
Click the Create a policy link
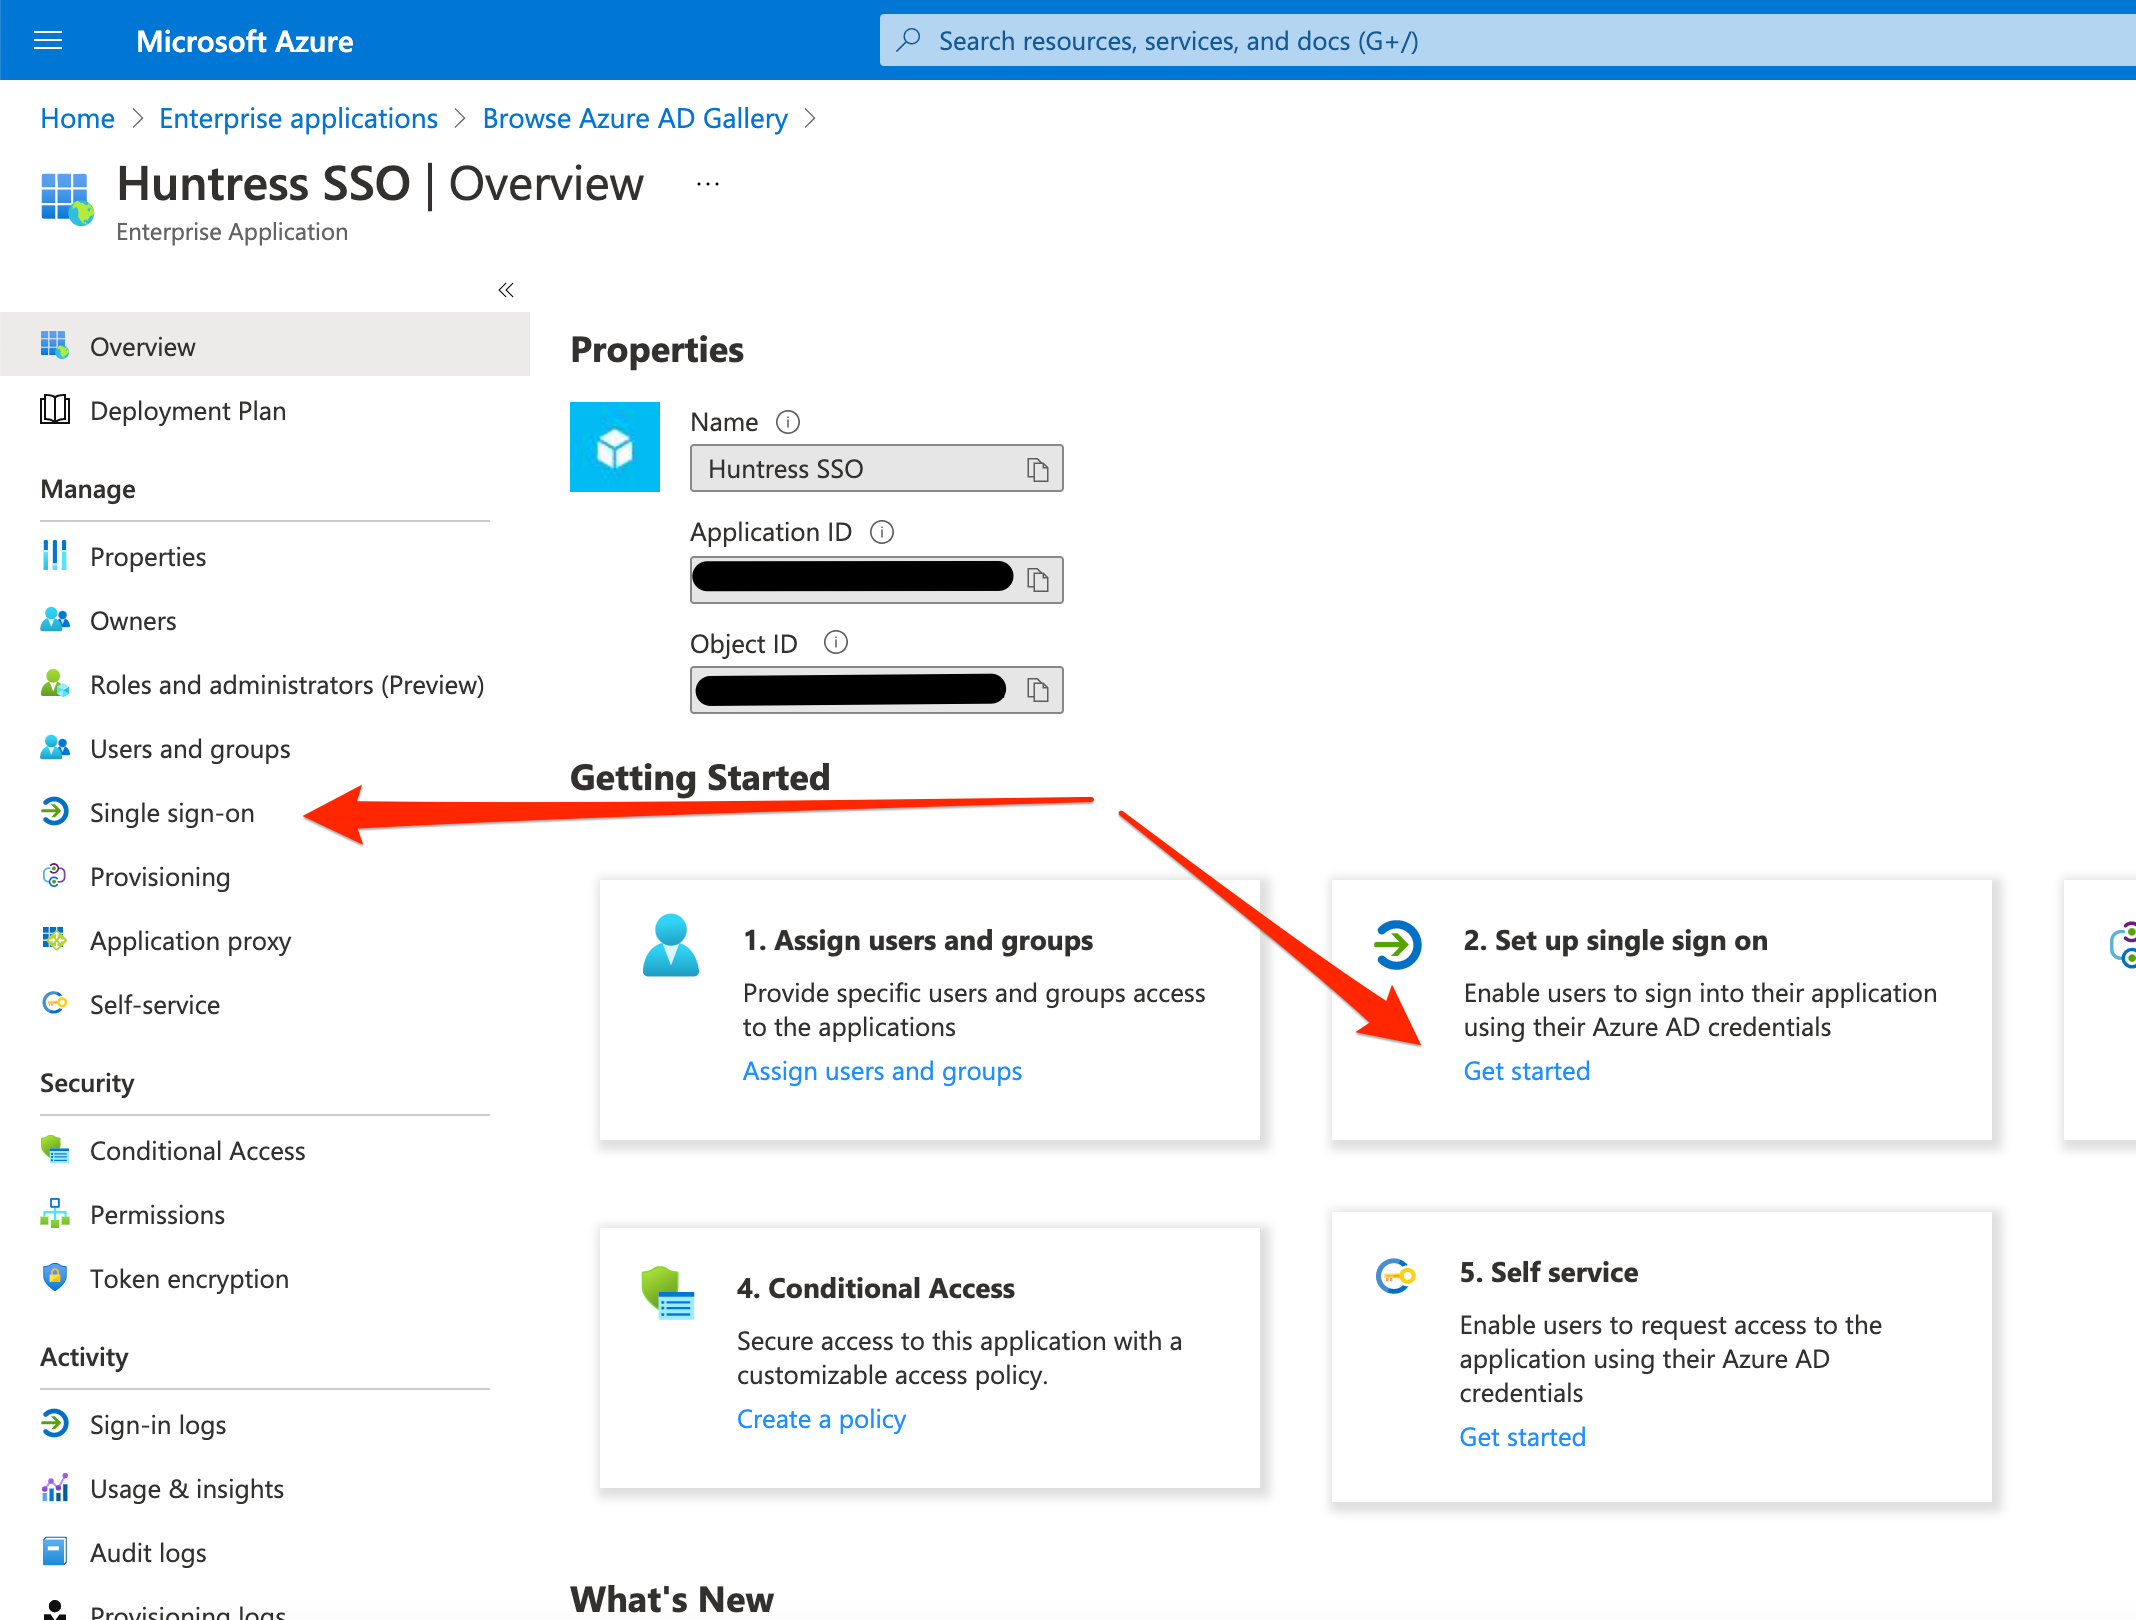coord(821,1419)
